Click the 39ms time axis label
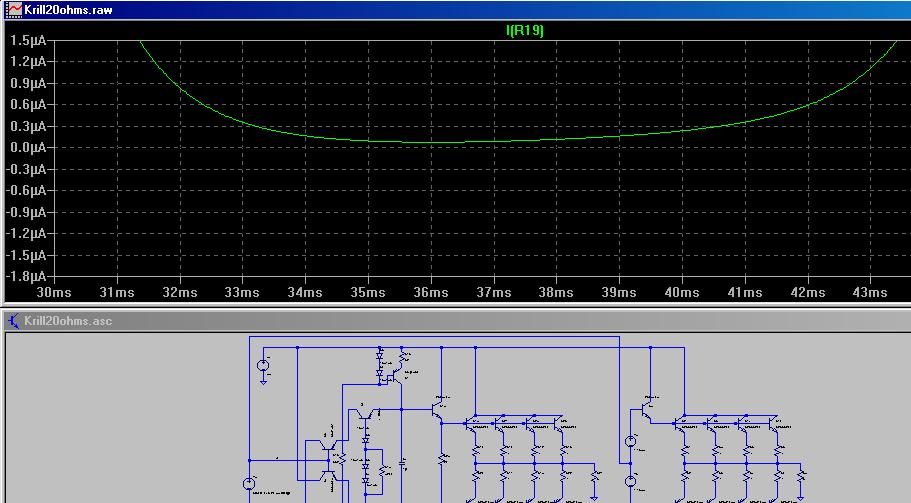This screenshot has height=503, width=911. tap(619, 292)
